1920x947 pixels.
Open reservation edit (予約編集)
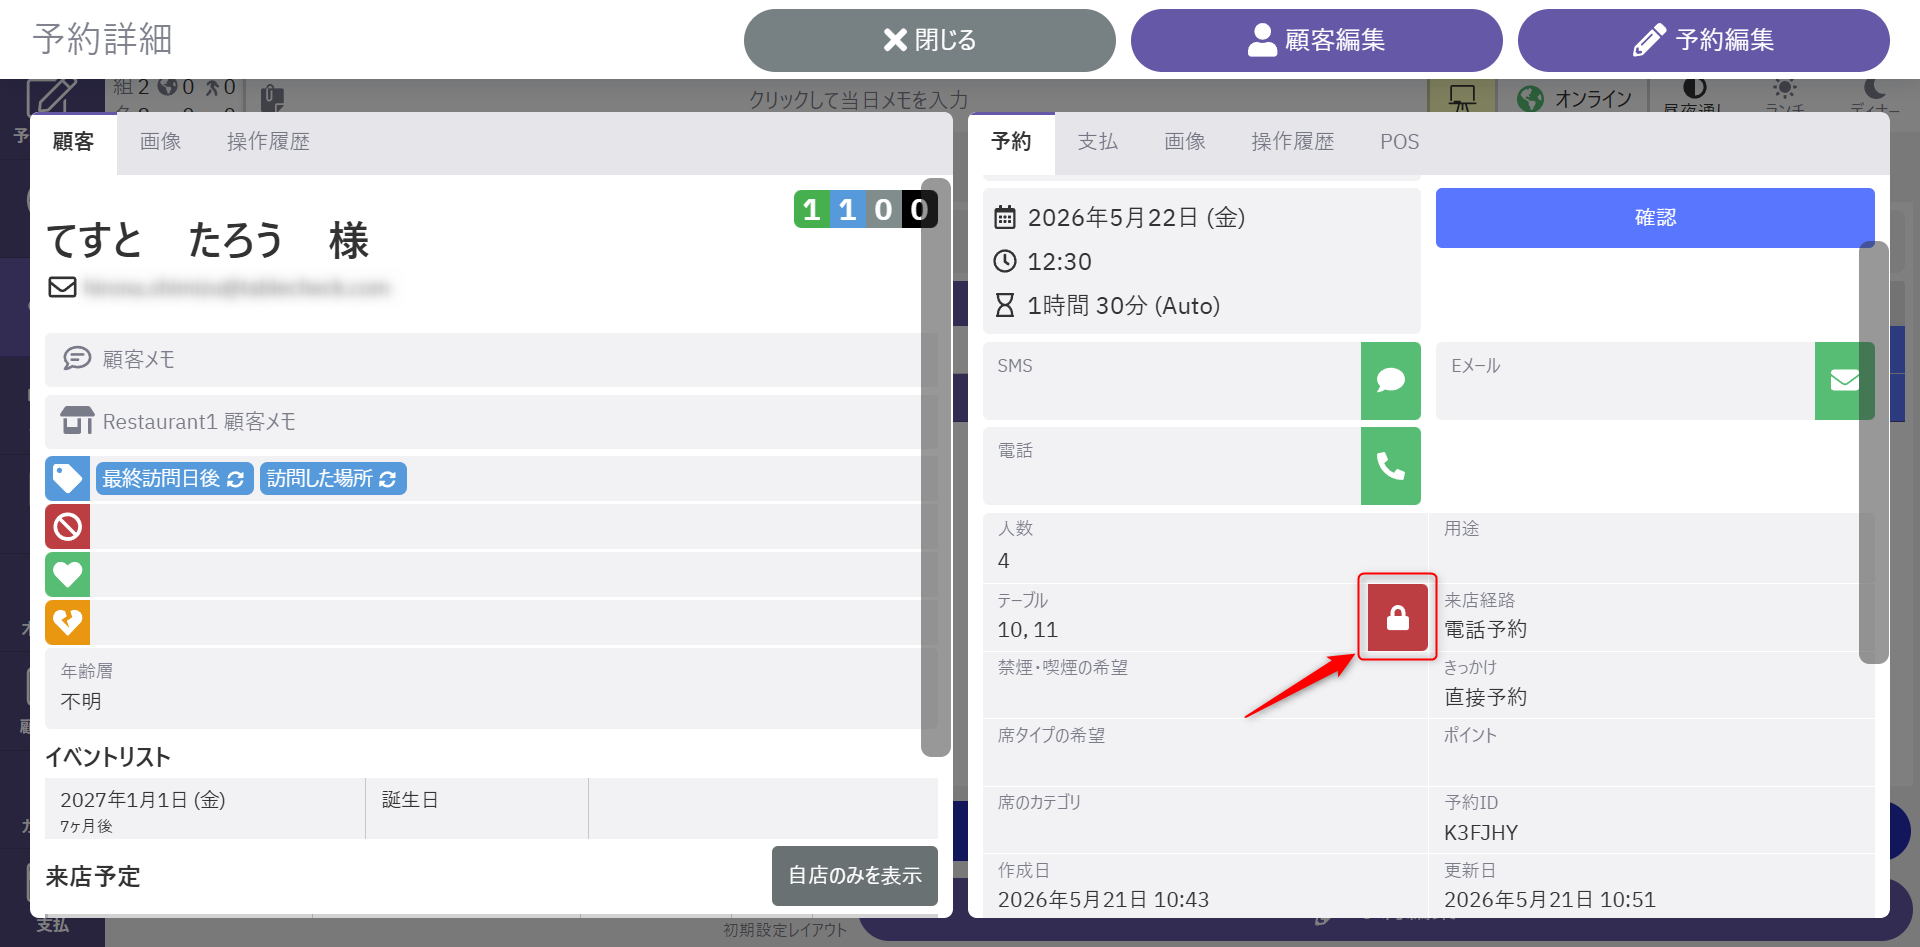pos(1703,40)
